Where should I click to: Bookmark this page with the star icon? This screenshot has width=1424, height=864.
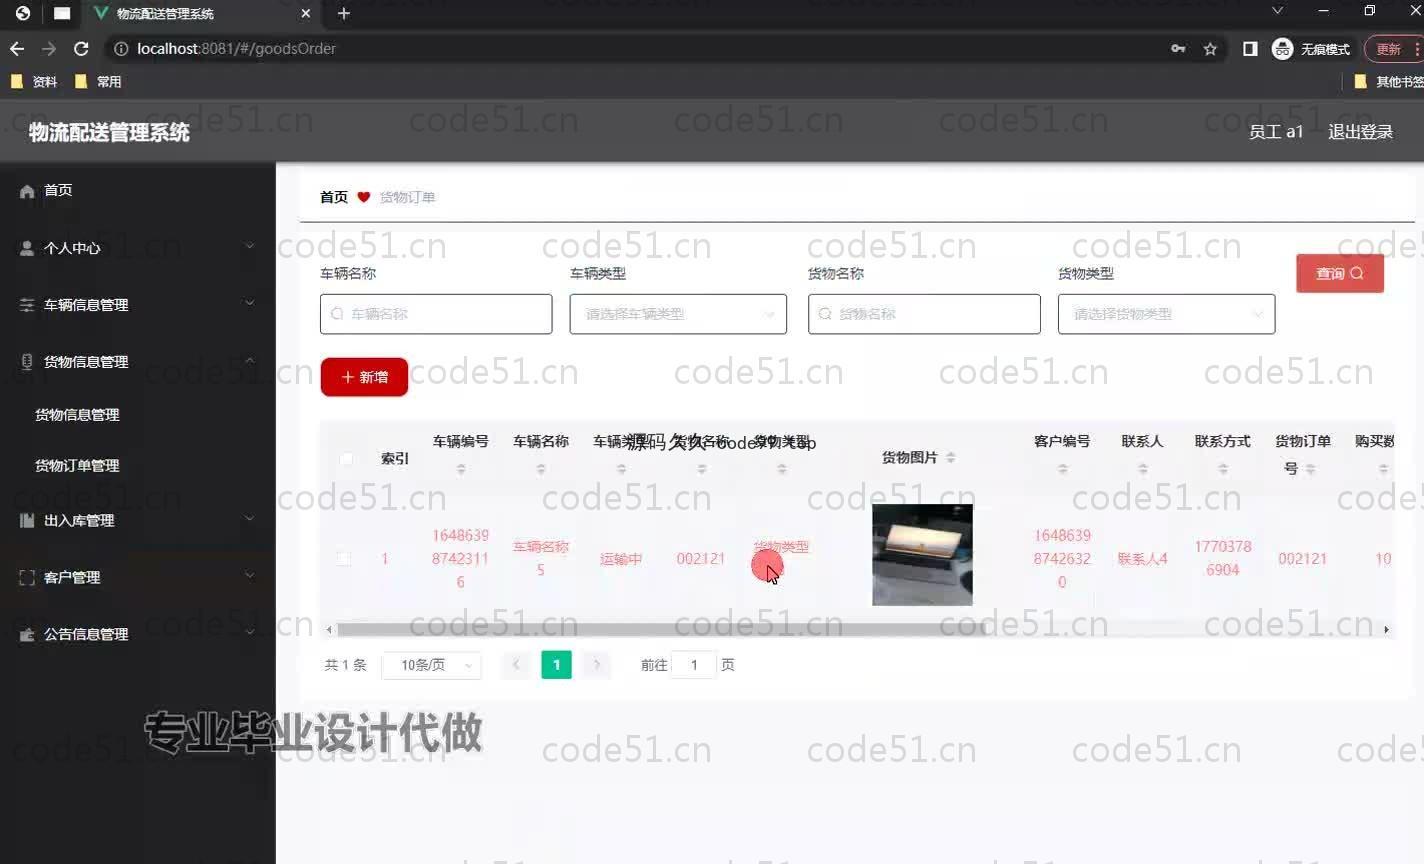coord(1210,48)
